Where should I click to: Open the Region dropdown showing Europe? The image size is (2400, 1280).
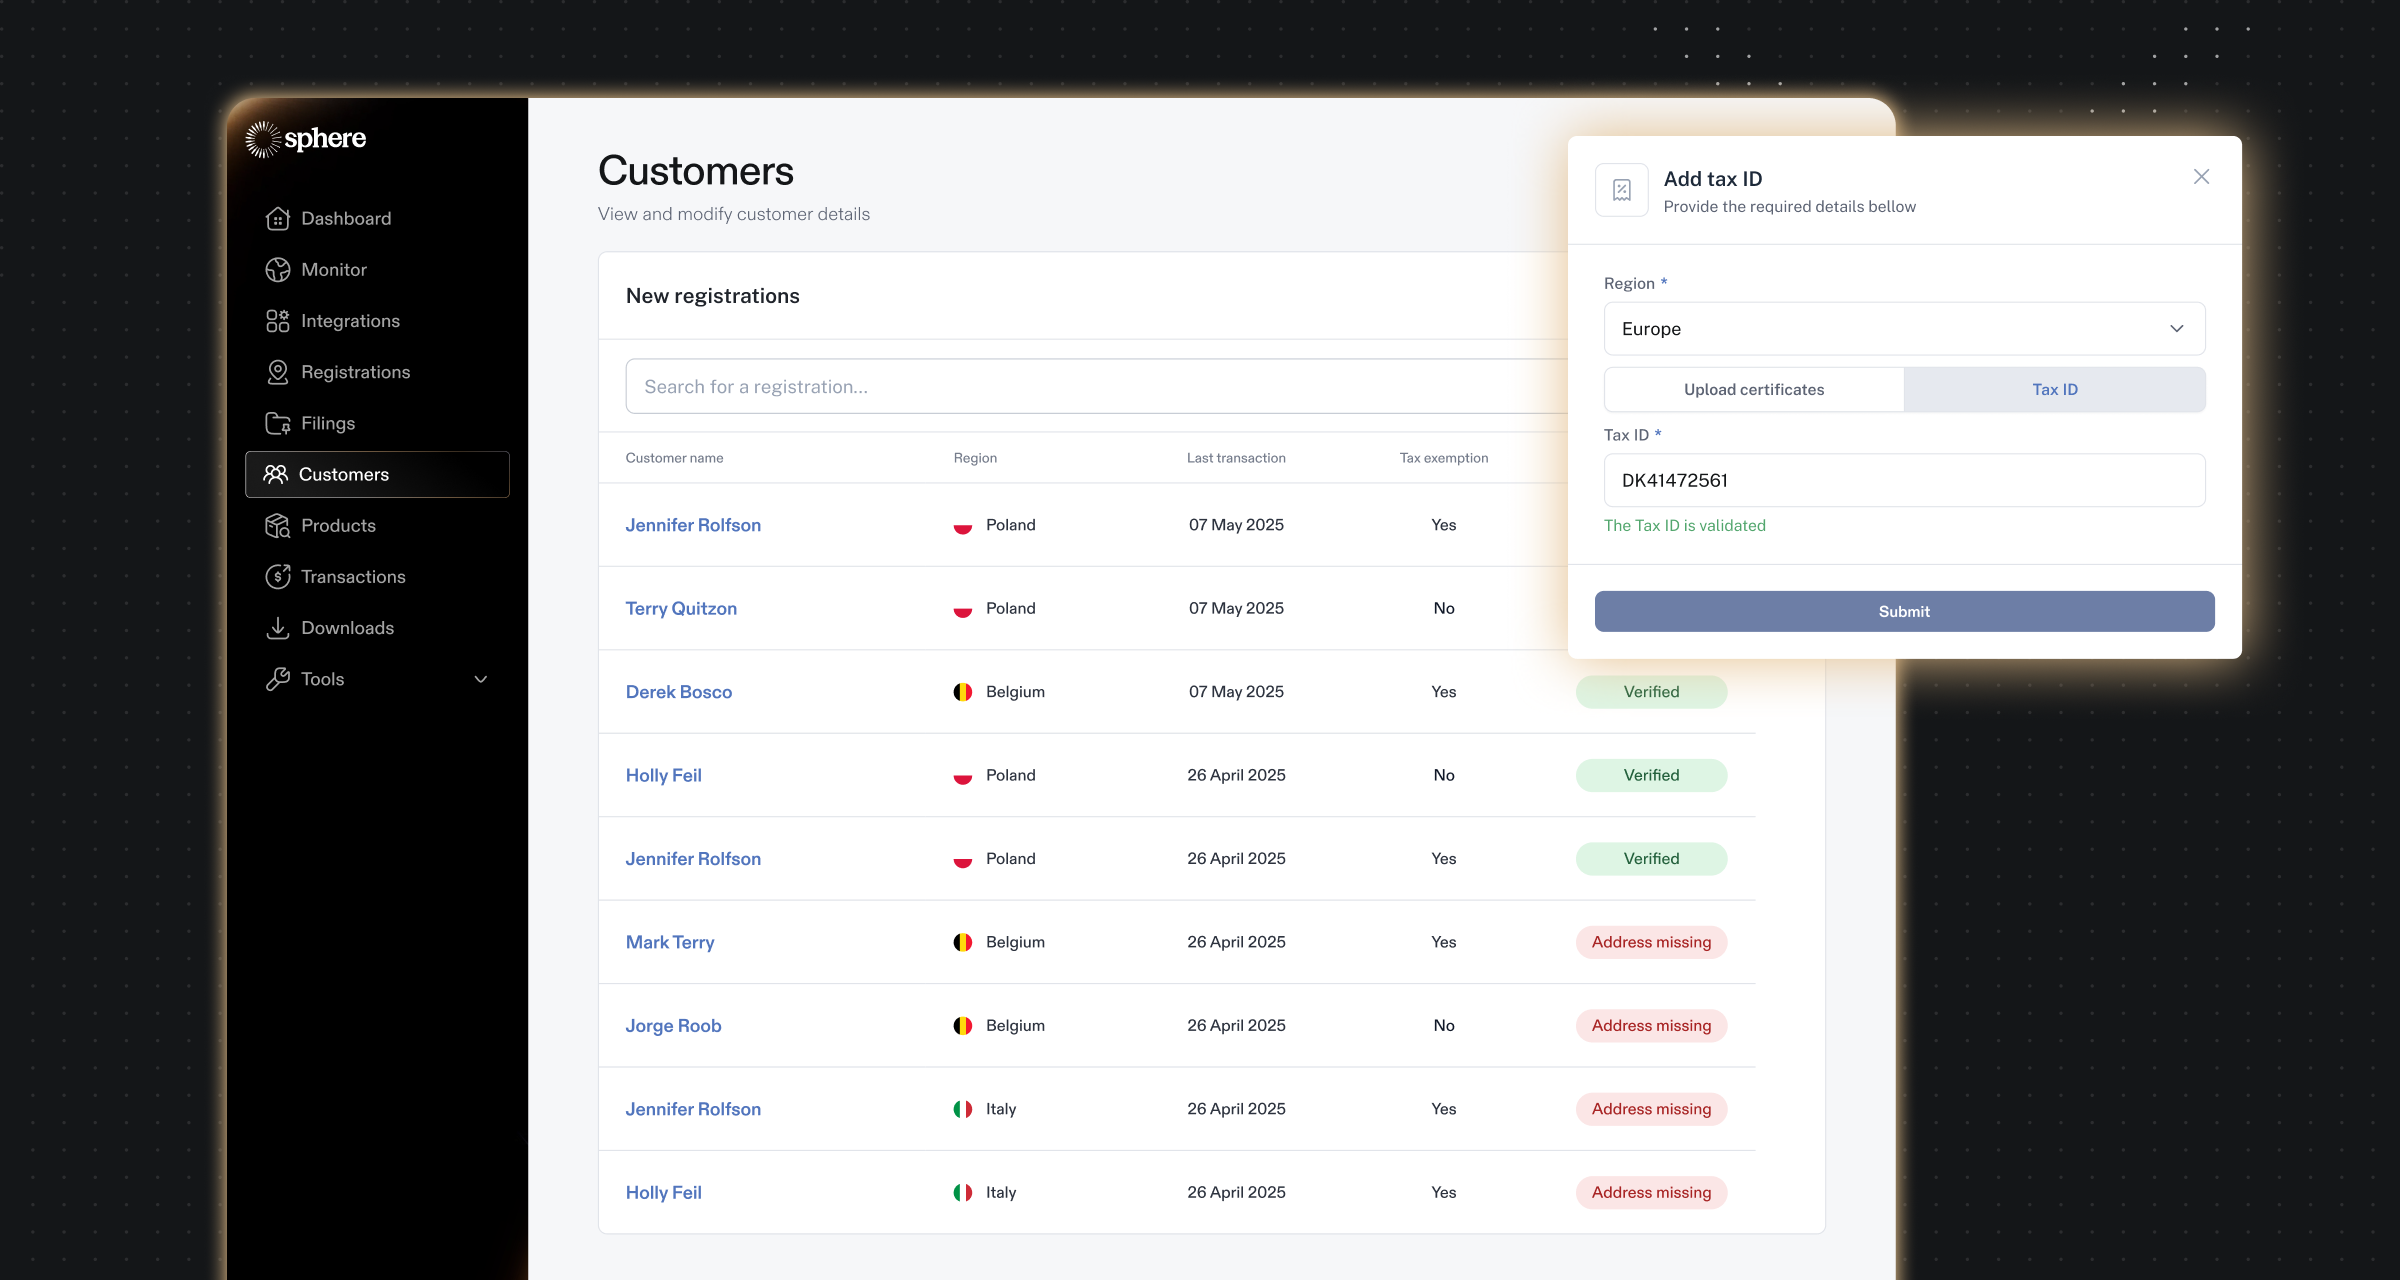(1904, 329)
